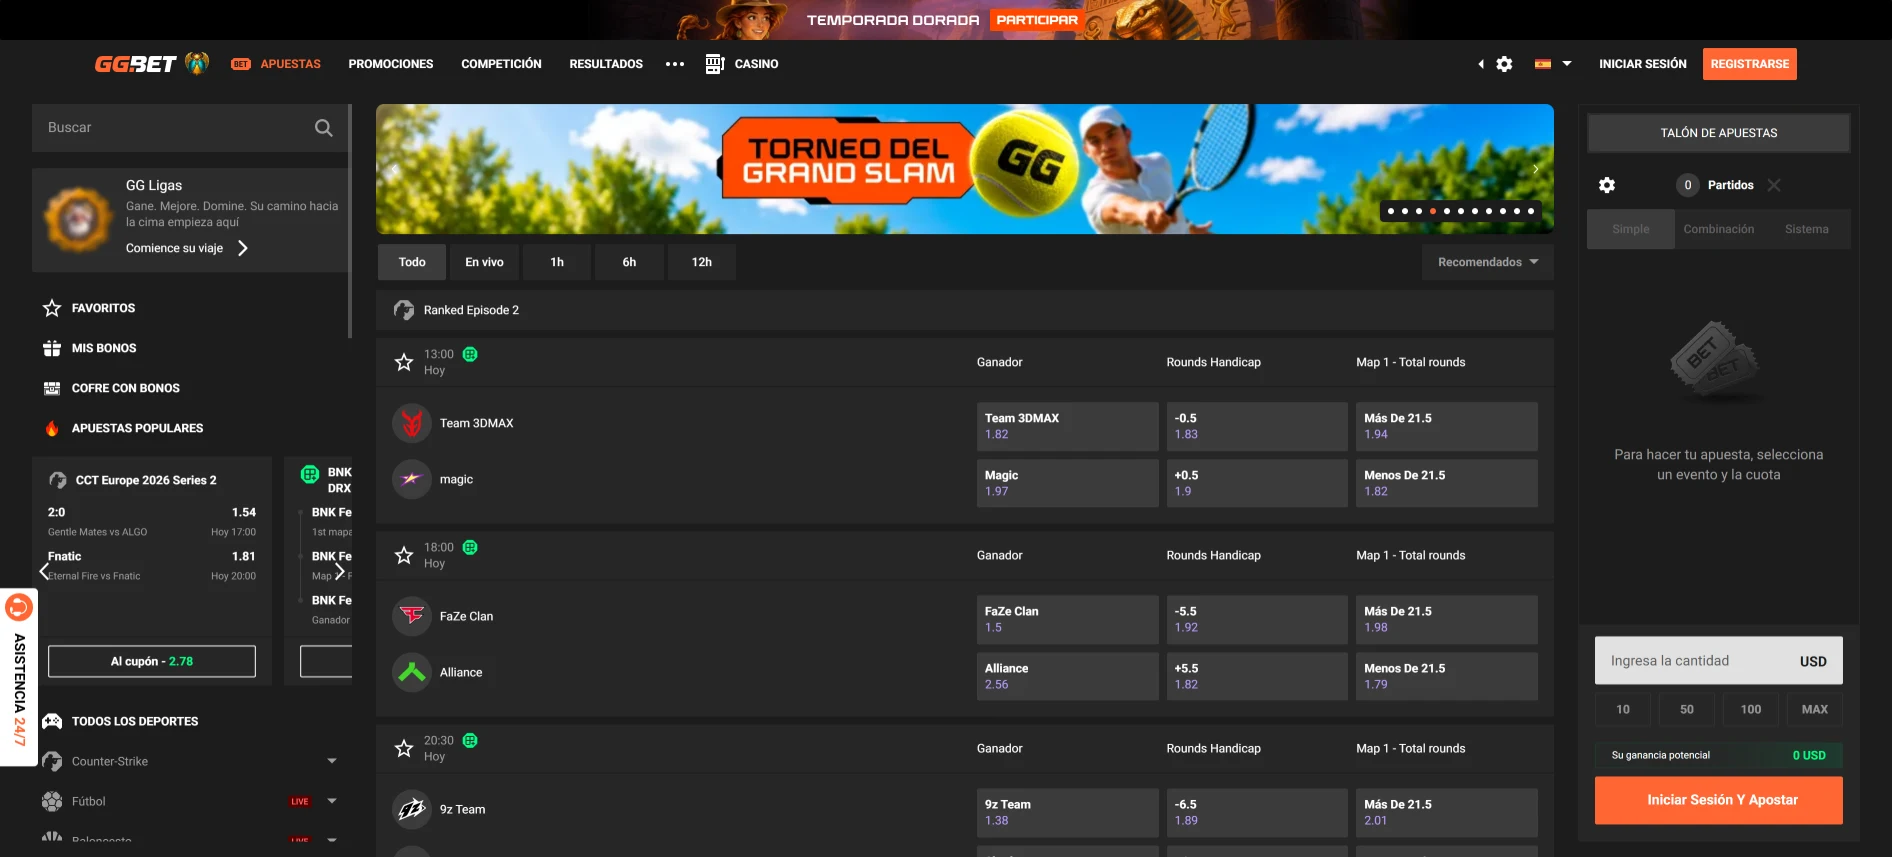Click the Casino slot machine icon
The width and height of the screenshot is (1892, 857).
point(714,64)
